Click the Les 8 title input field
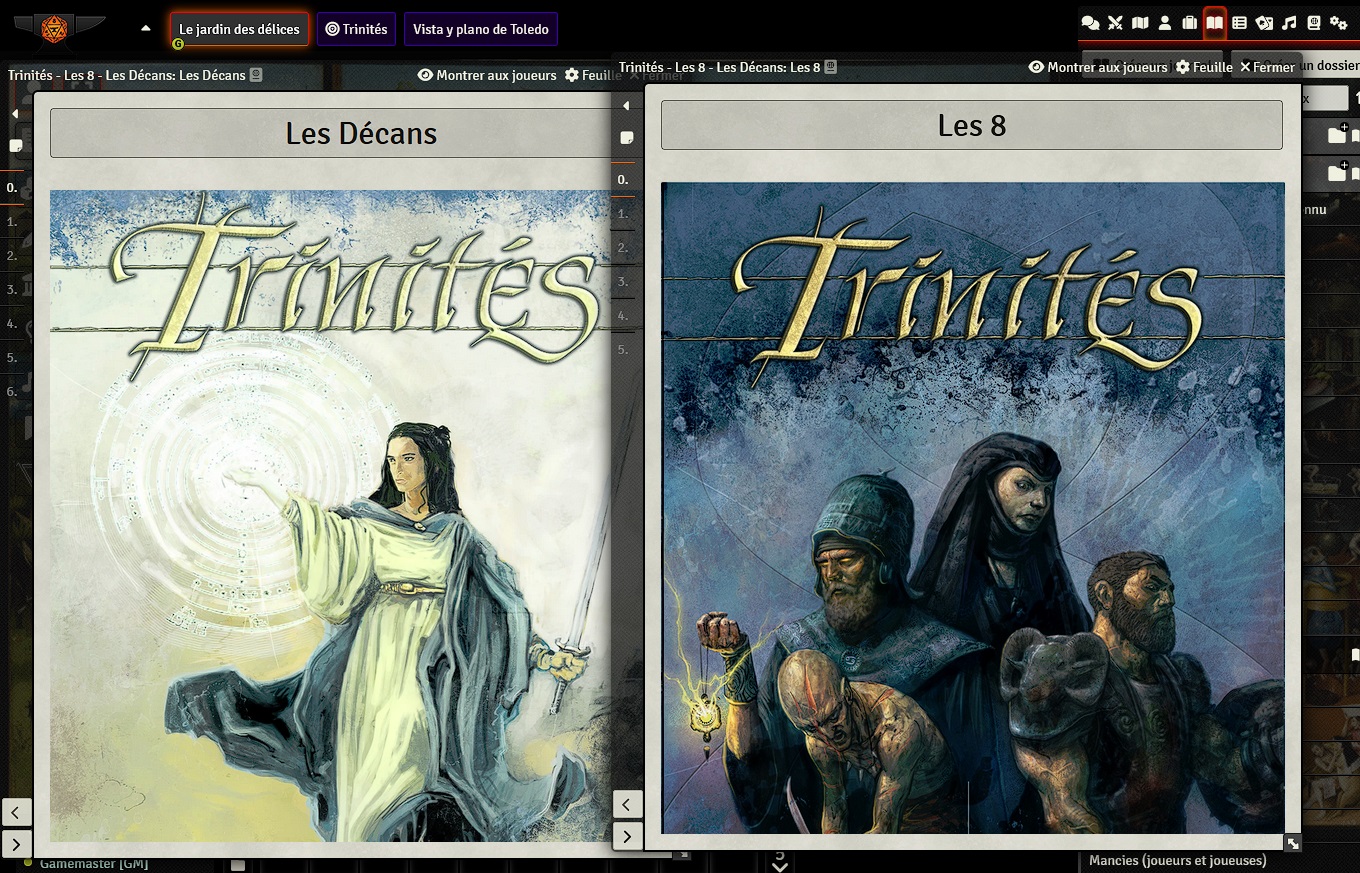The width and height of the screenshot is (1360, 873). (971, 125)
